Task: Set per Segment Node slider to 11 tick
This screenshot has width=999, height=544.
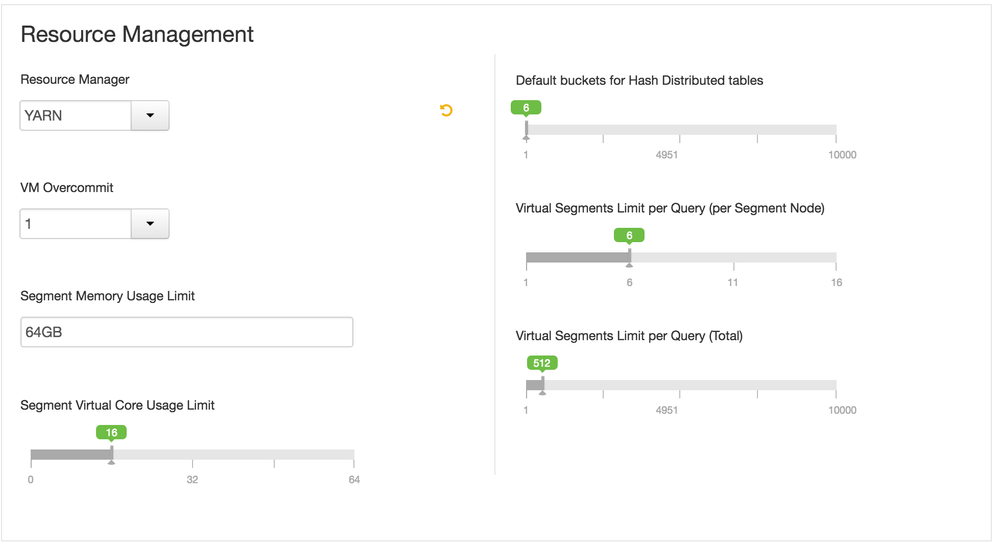Action: pos(733,258)
